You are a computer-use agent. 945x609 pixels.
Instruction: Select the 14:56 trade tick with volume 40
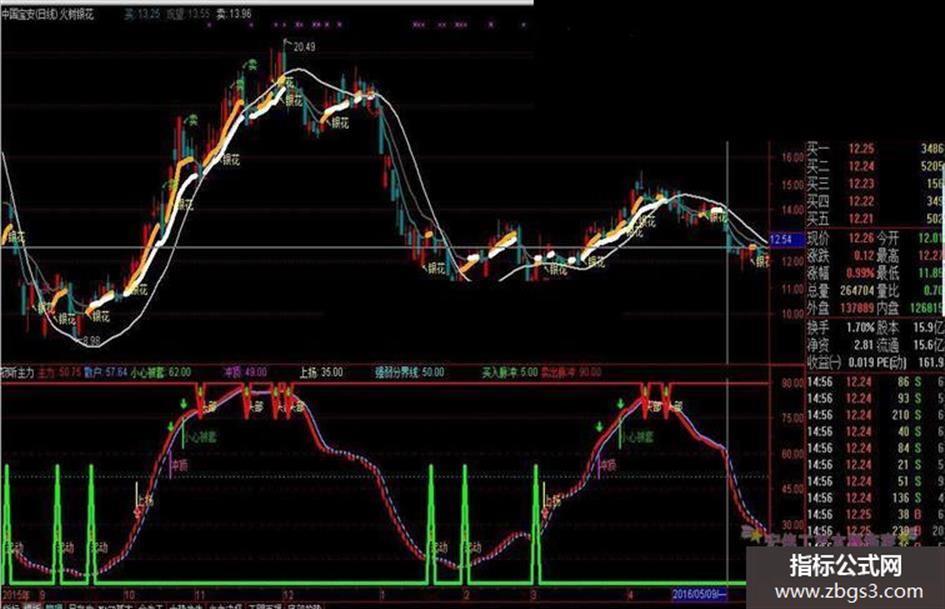(876, 432)
